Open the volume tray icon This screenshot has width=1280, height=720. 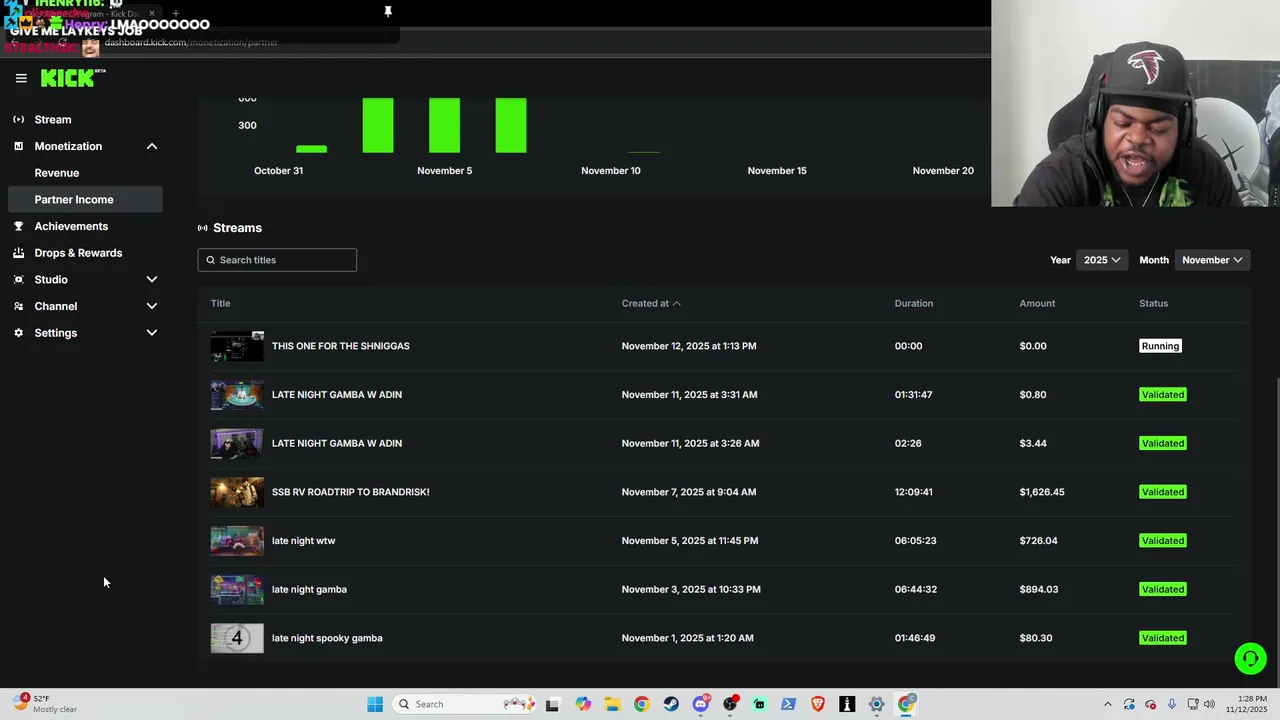pyautogui.click(x=1209, y=704)
